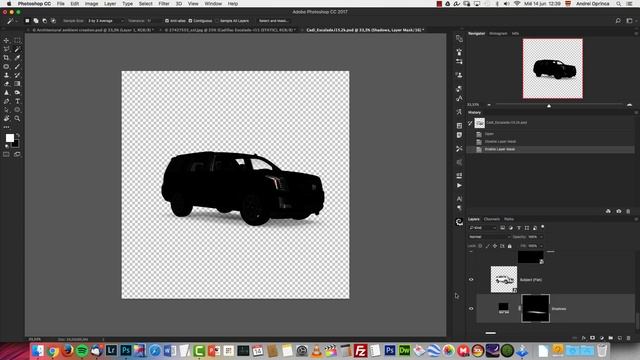This screenshot has width=640, height=360.
Task: Click the foreground color swatch
Action: pos(9,138)
